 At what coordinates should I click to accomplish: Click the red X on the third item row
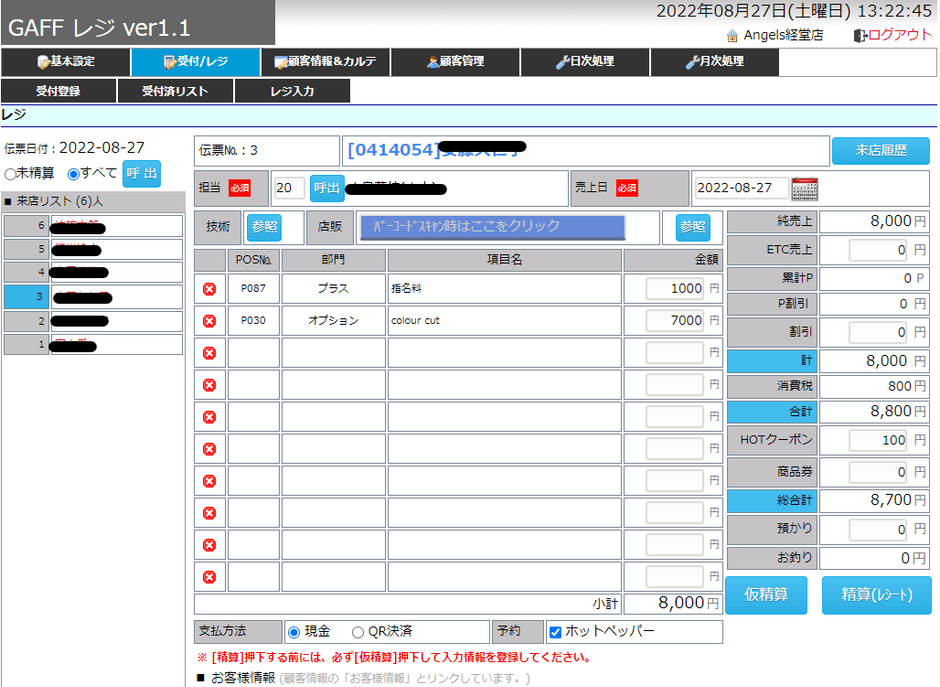pyautogui.click(x=209, y=353)
